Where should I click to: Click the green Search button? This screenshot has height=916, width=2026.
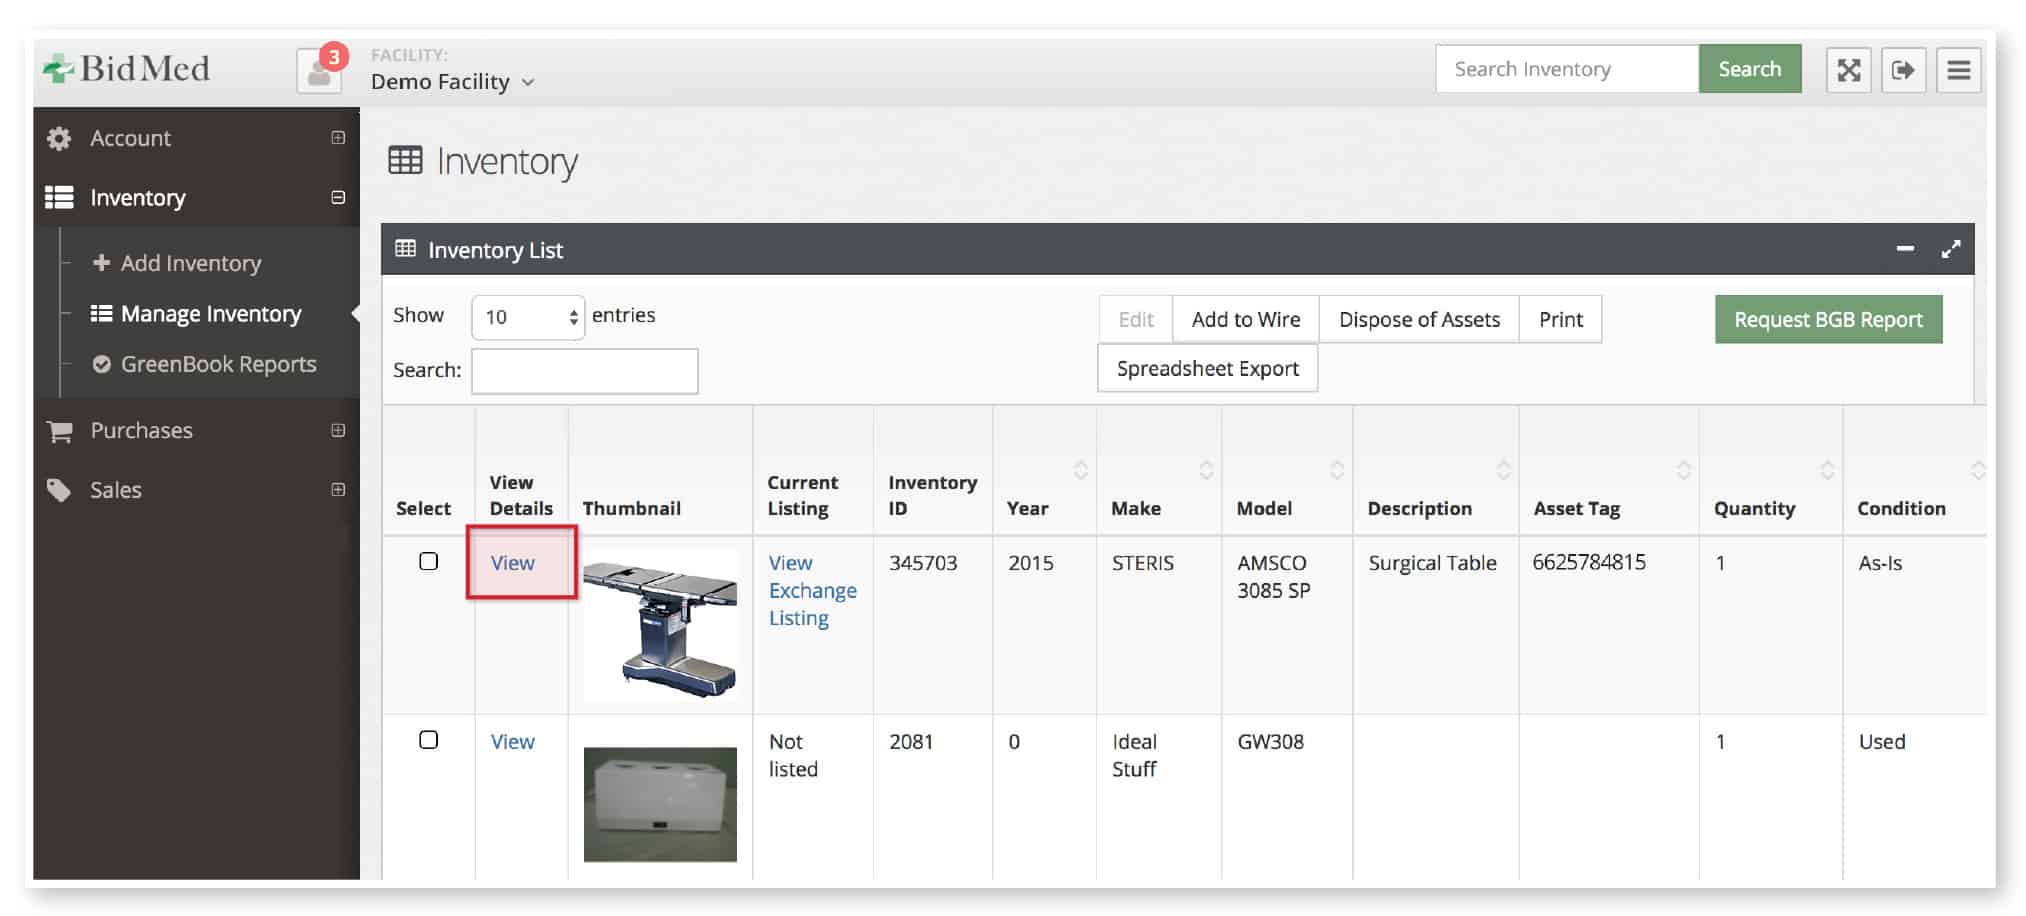pos(1749,69)
